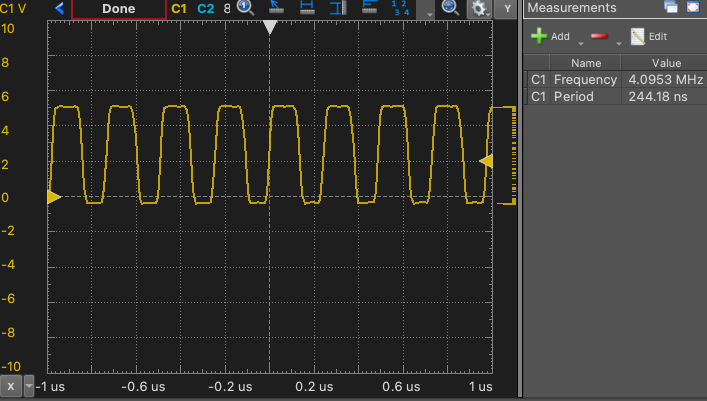Expand the remove measurement dropdown arrow
This screenshot has height=401, width=707.
click(619, 43)
